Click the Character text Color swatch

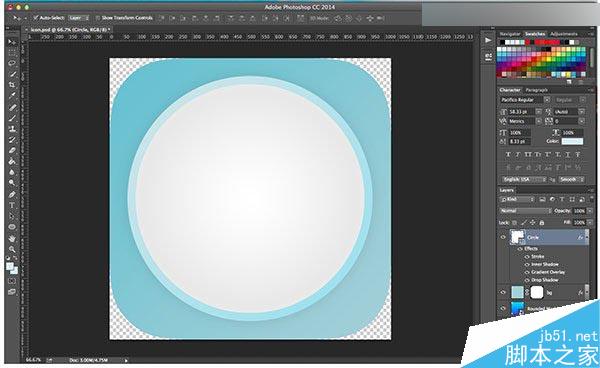572,141
